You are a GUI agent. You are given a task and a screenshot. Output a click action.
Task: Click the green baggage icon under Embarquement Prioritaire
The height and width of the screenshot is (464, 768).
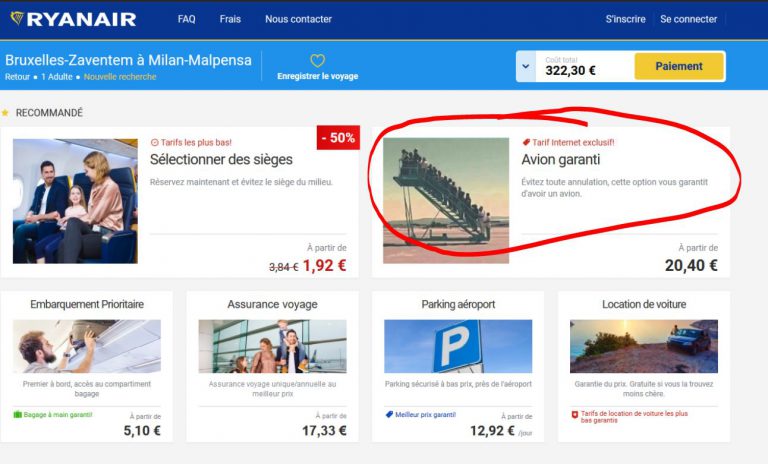point(18,415)
